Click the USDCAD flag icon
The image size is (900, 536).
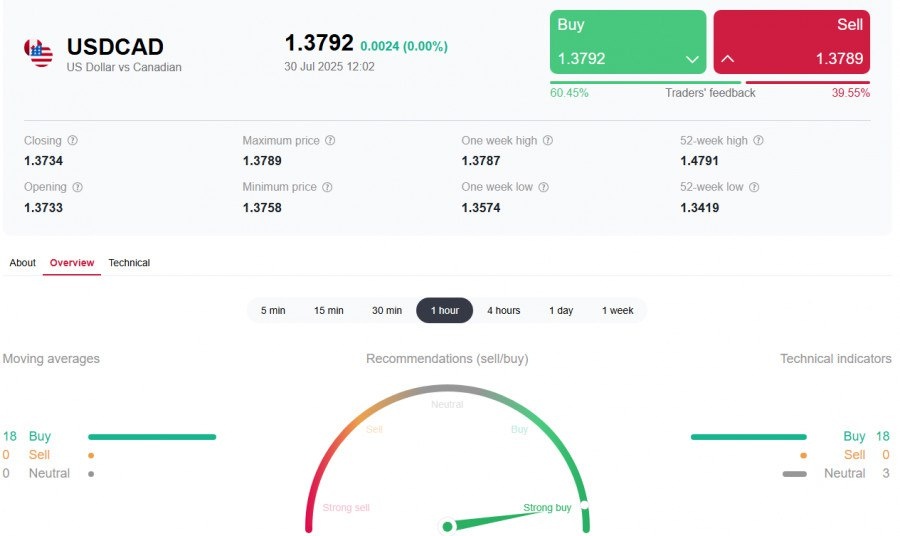click(38, 53)
